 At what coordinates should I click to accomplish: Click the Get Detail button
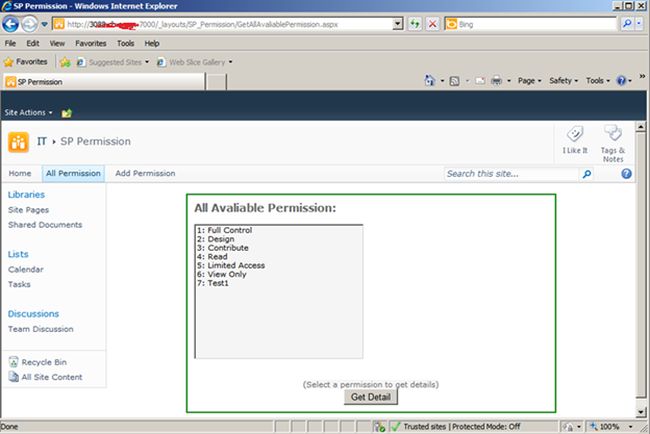coord(371,397)
